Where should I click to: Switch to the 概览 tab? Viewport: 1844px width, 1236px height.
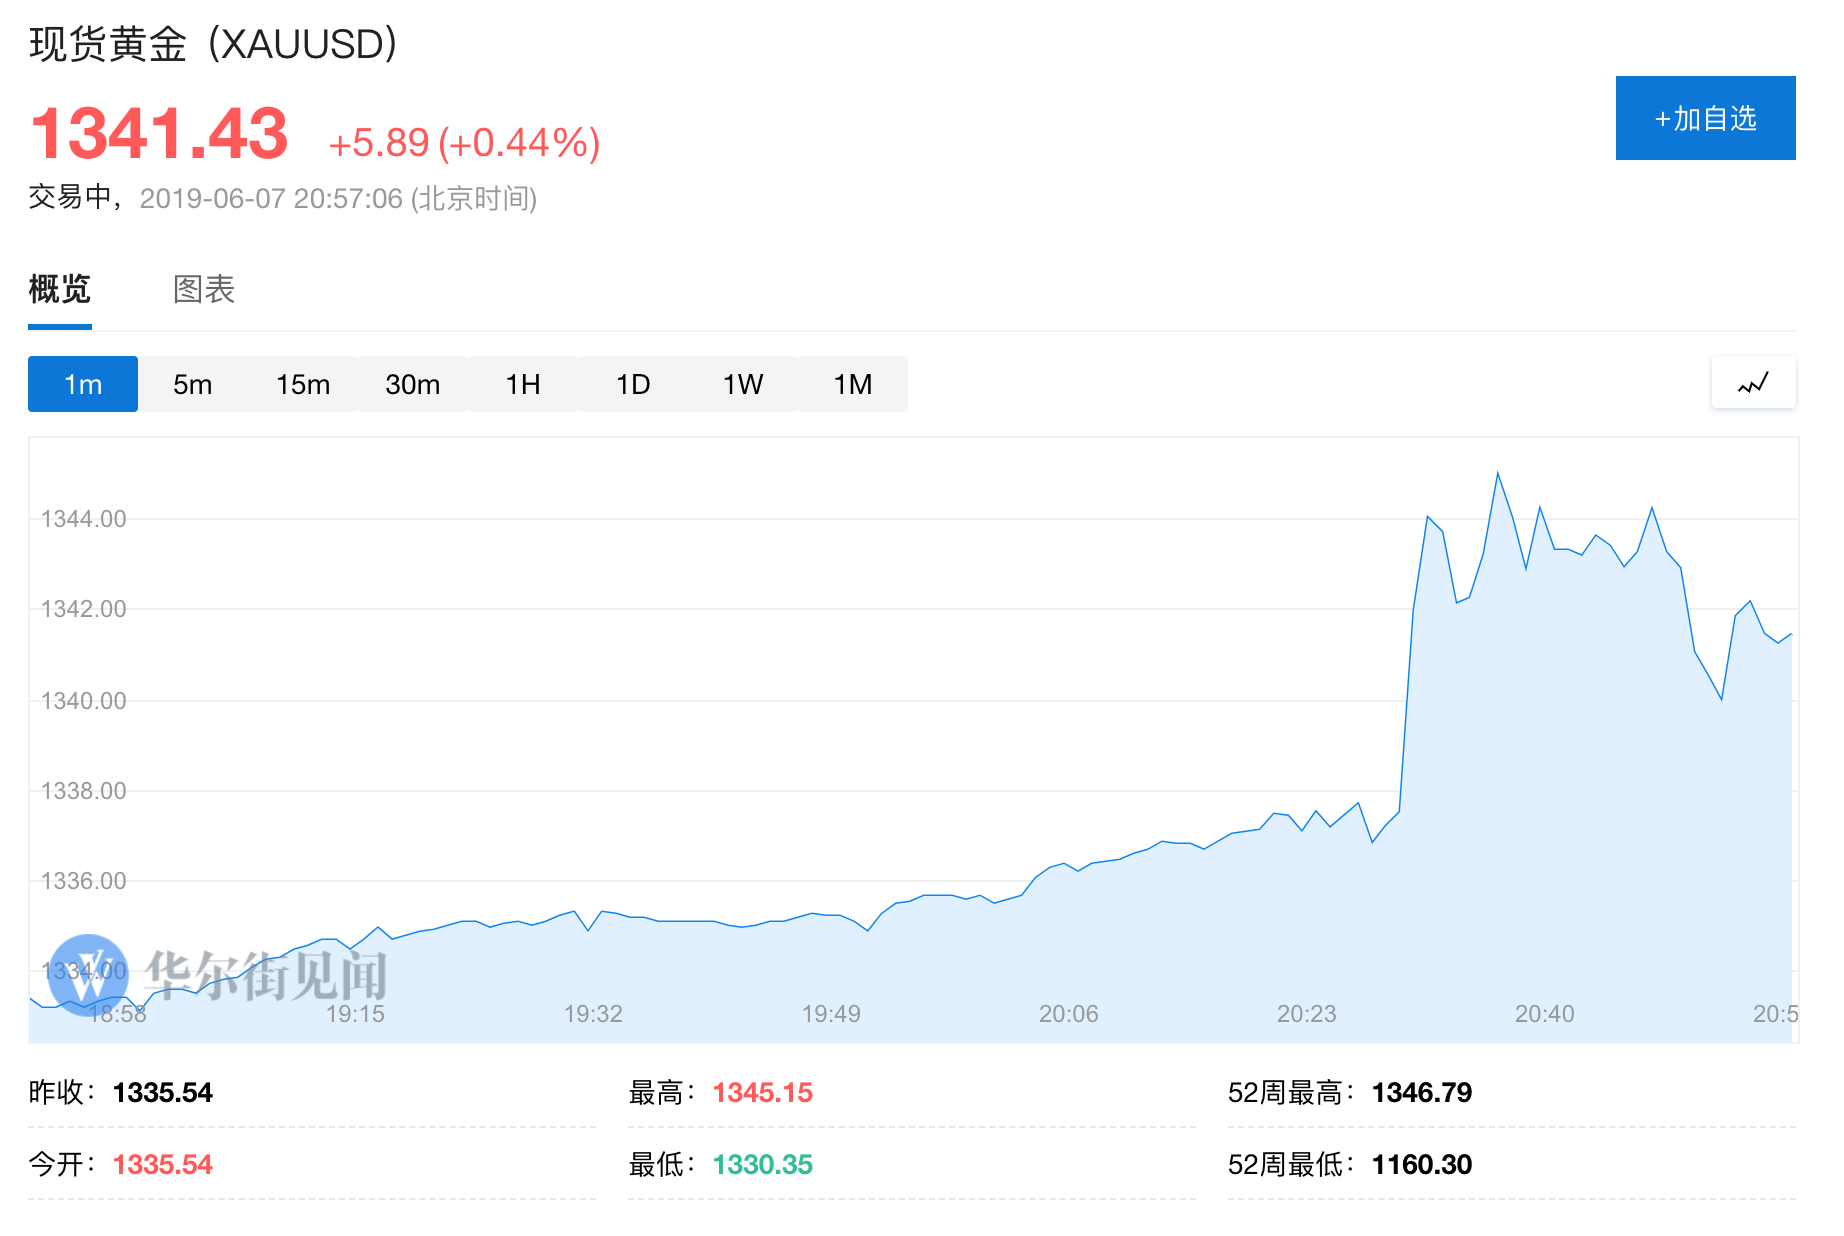60,290
